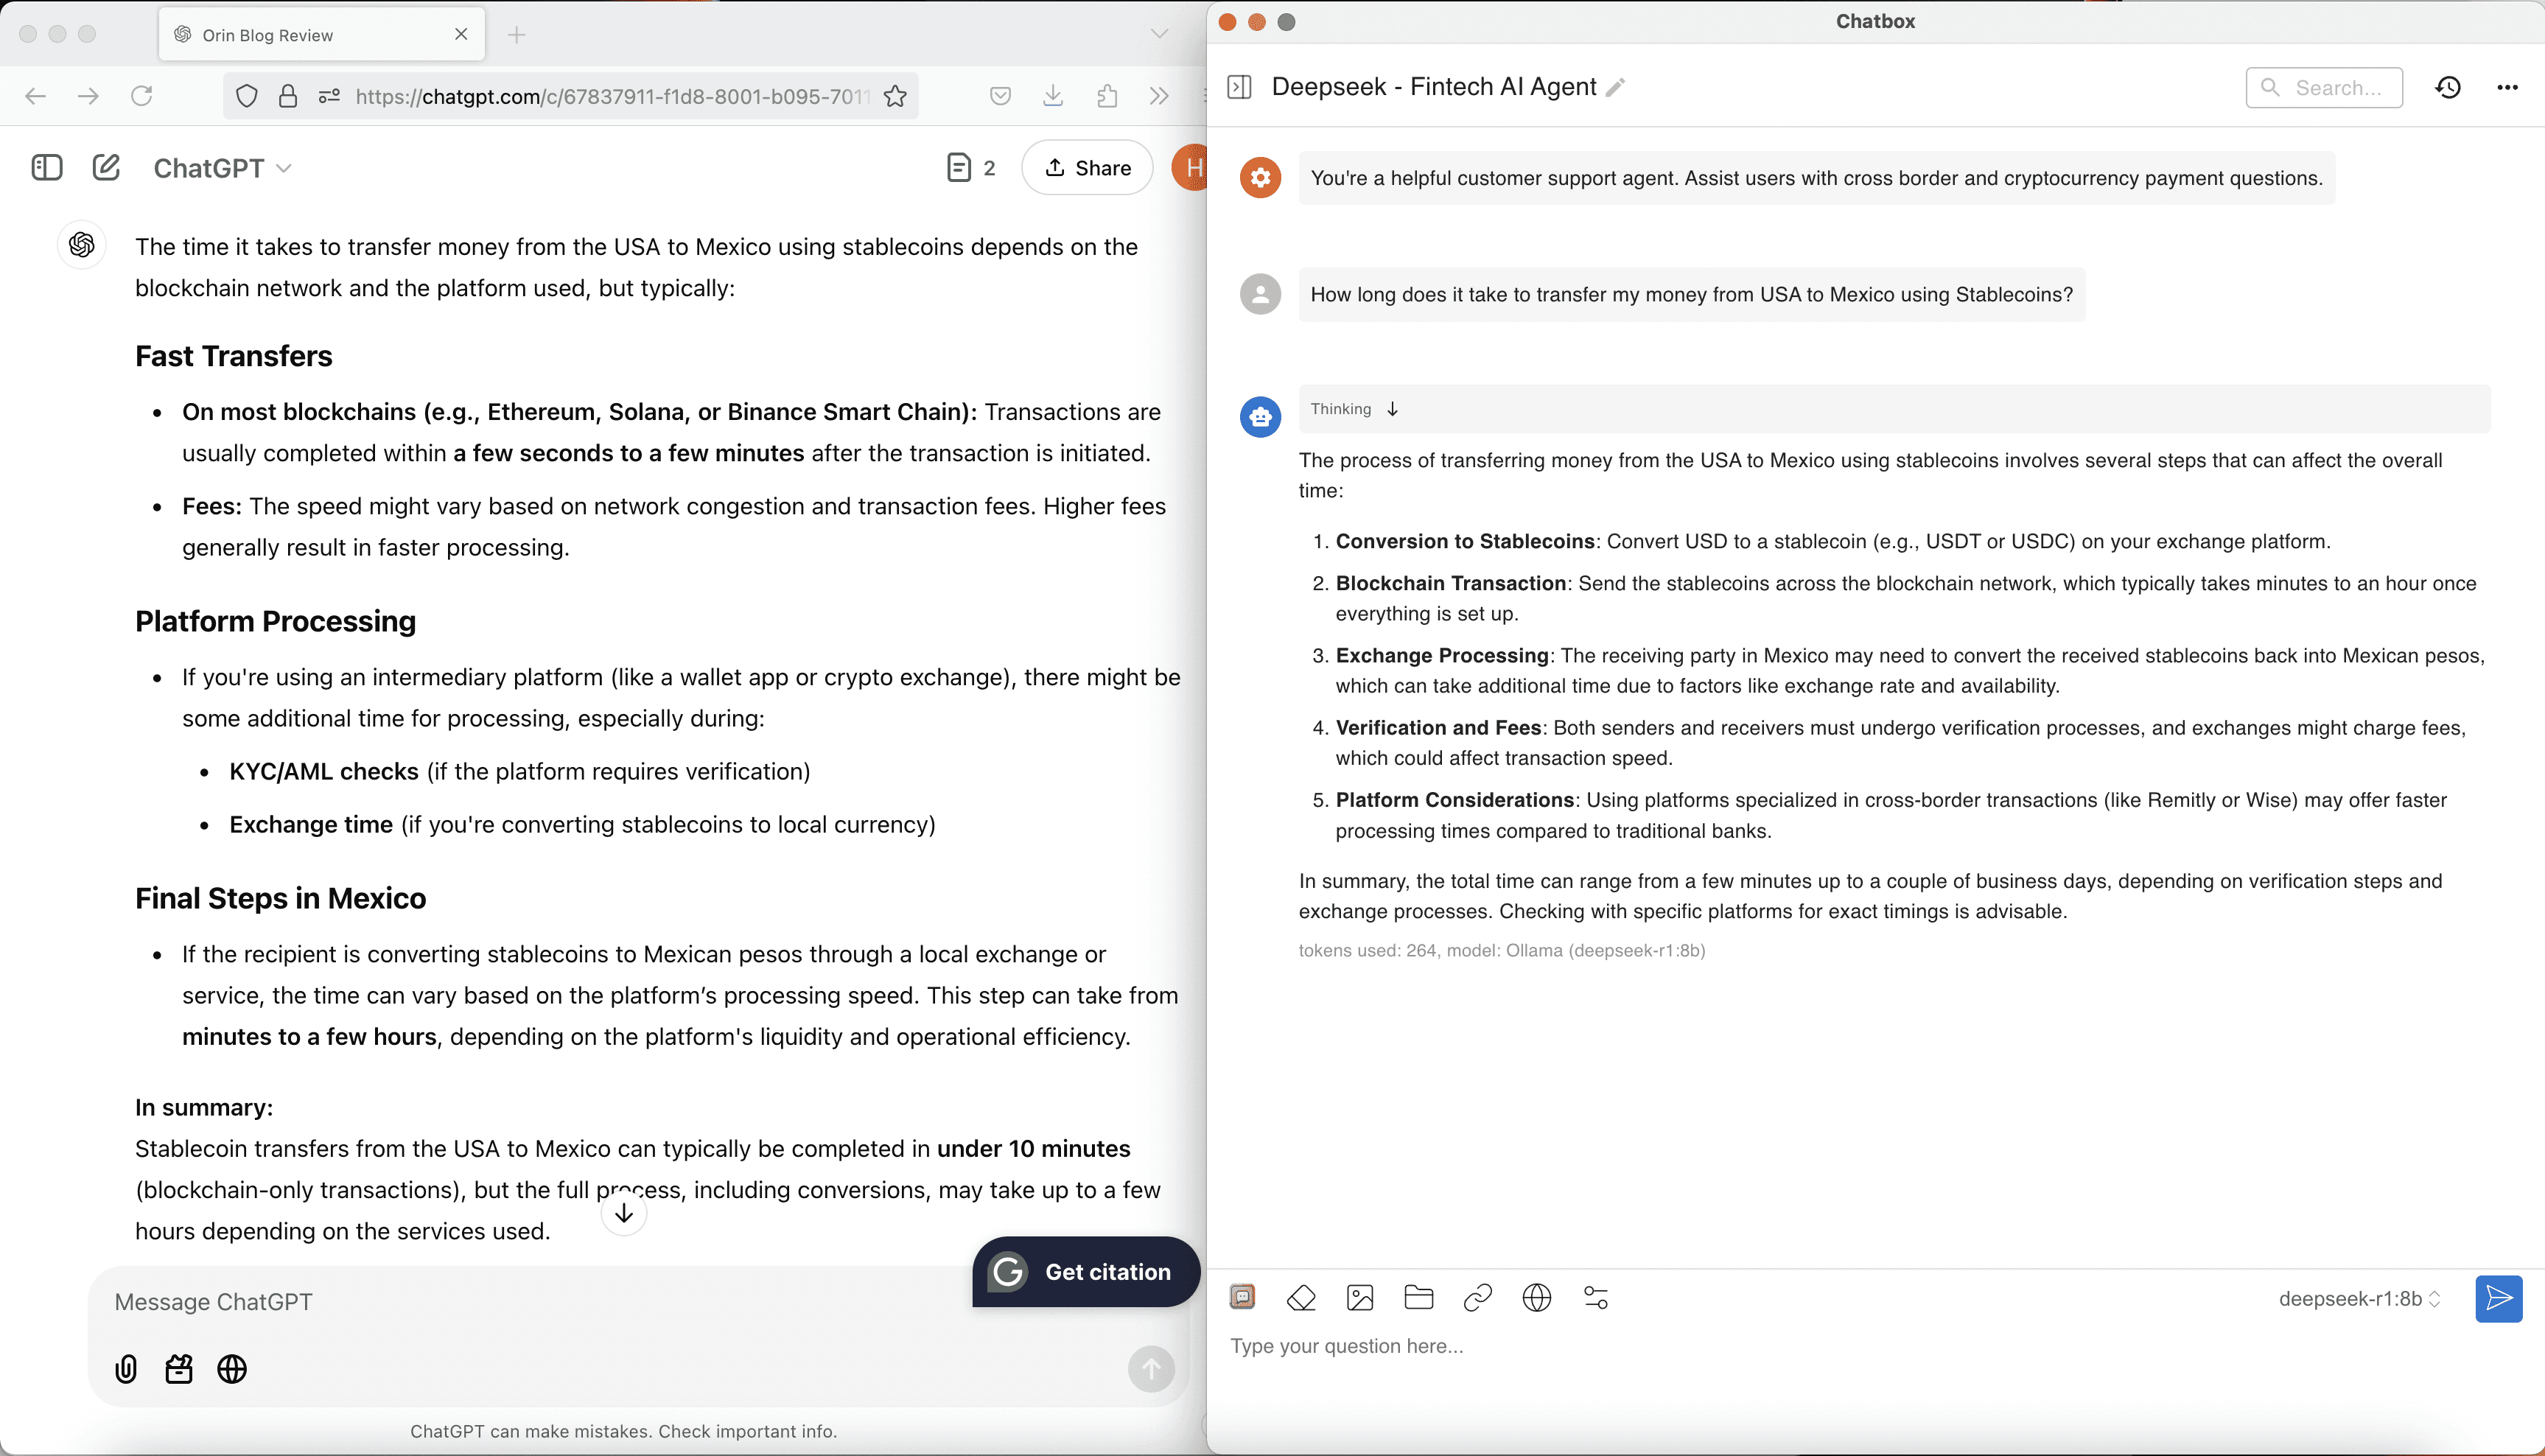Open Chatbox three-dots more menu
The image size is (2545, 1456).
[x=2507, y=88]
